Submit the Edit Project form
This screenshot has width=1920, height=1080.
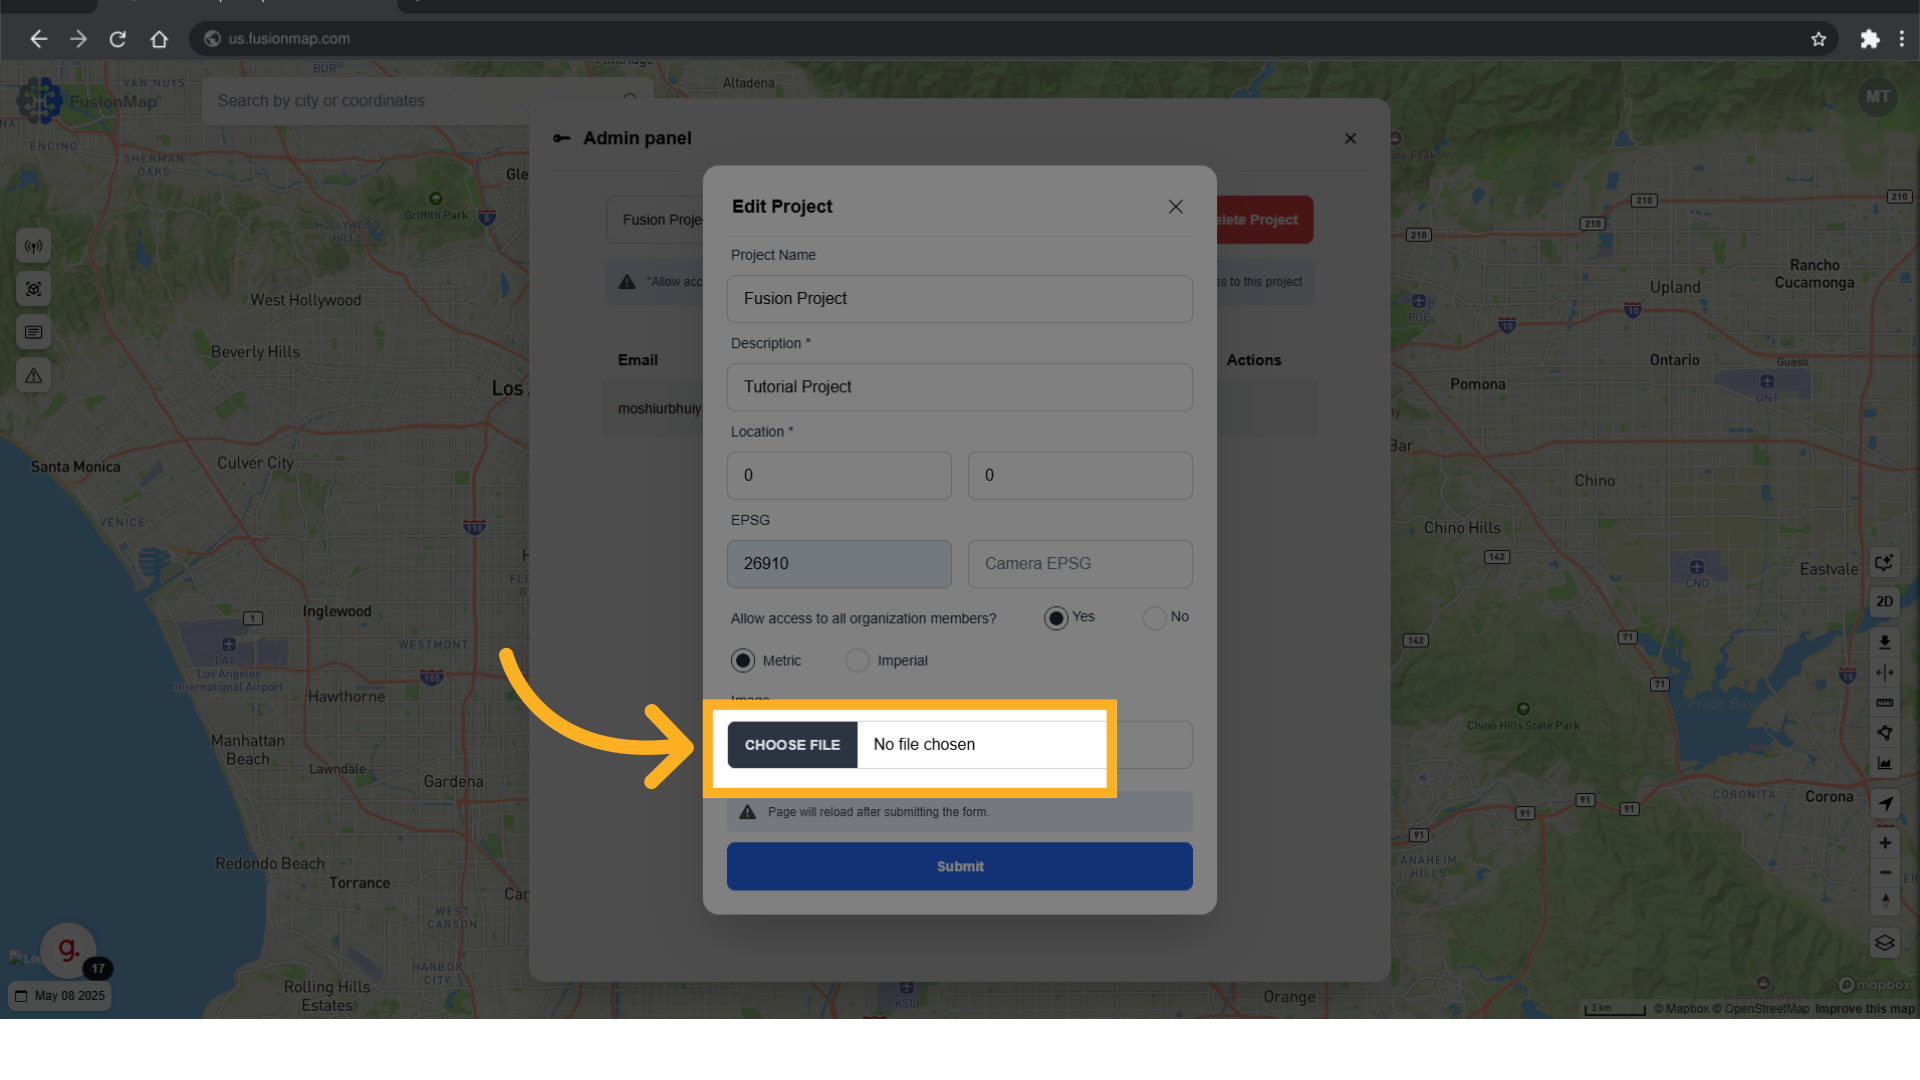coord(960,866)
